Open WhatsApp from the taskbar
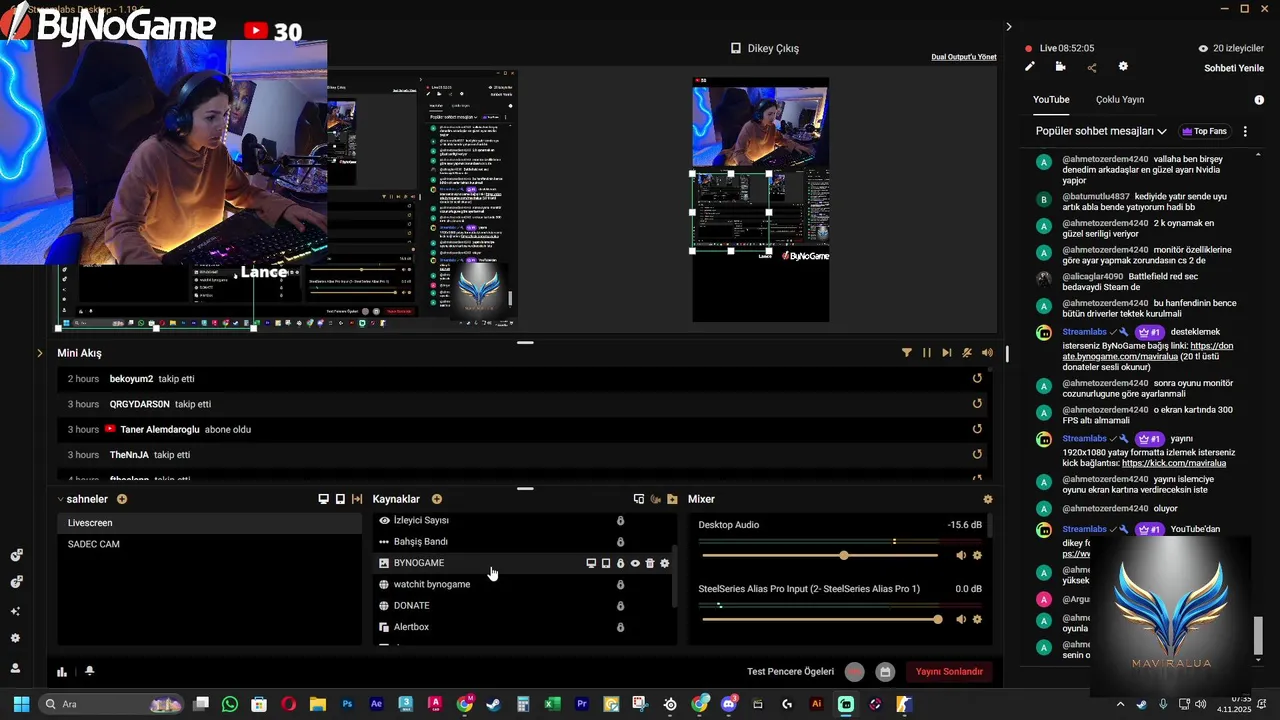Image resolution: width=1280 pixels, height=720 pixels. click(x=230, y=704)
